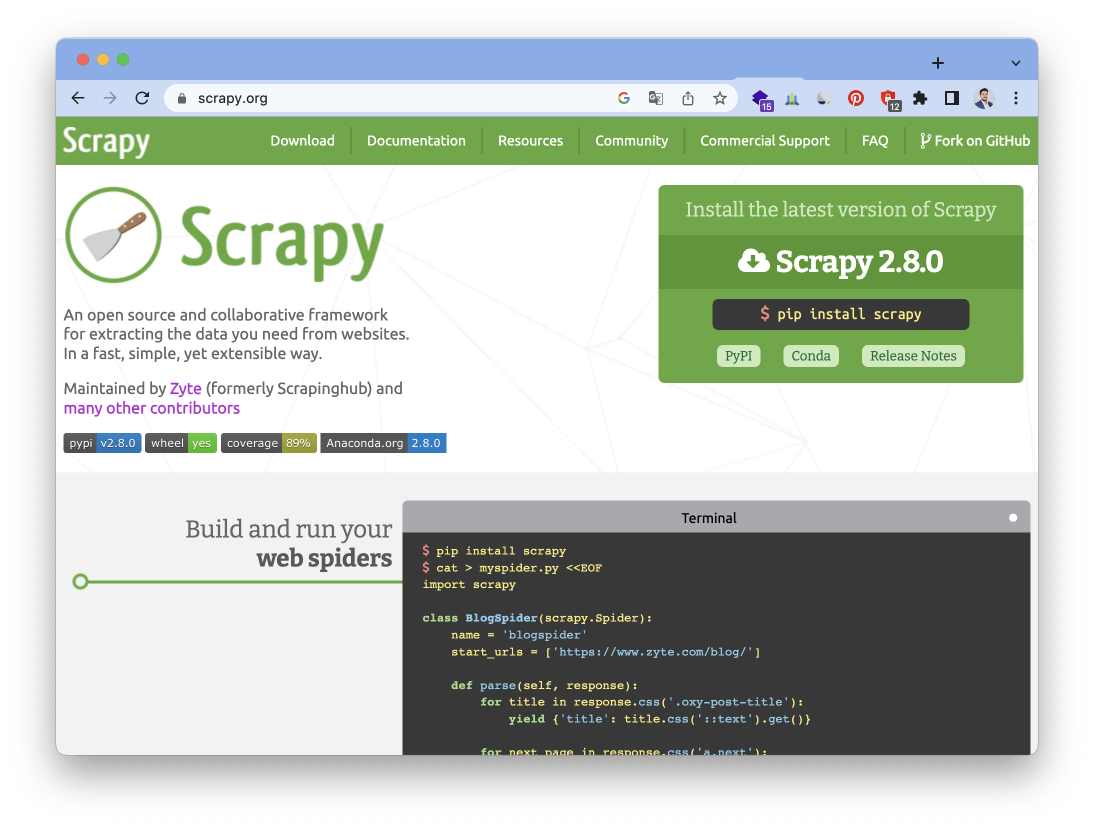
Task: Click the "for title in response.css" code line
Action: click(642, 702)
